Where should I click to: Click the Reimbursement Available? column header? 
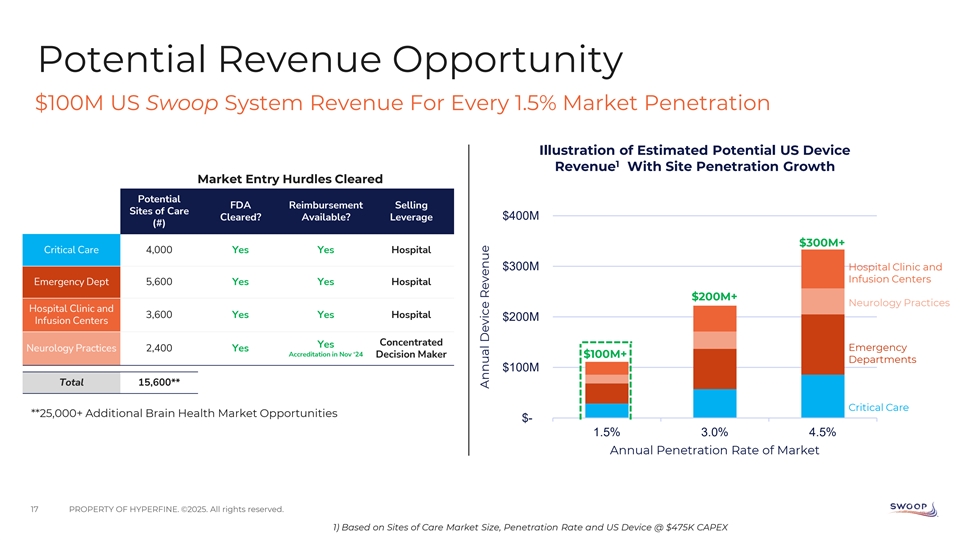(325, 211)
